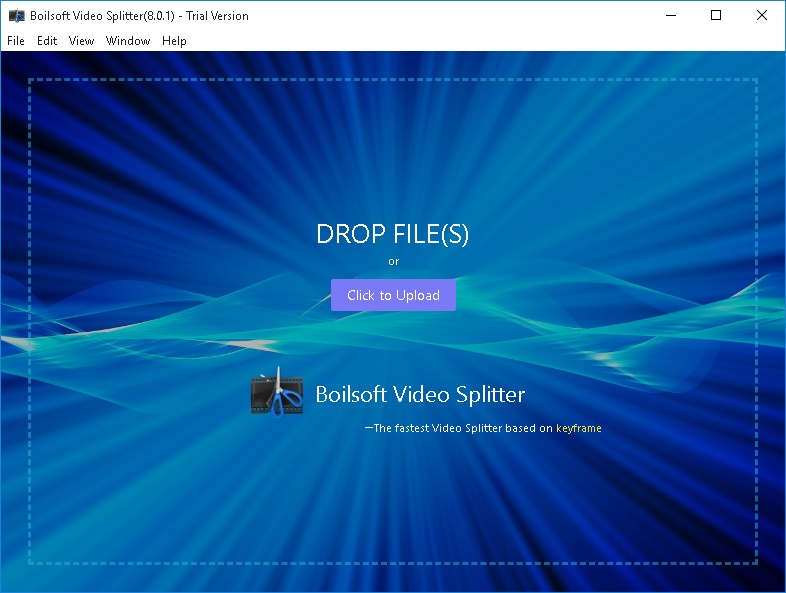This screenshot has width=786, height=593.
Task: Open the View menu
Action: 81,41
